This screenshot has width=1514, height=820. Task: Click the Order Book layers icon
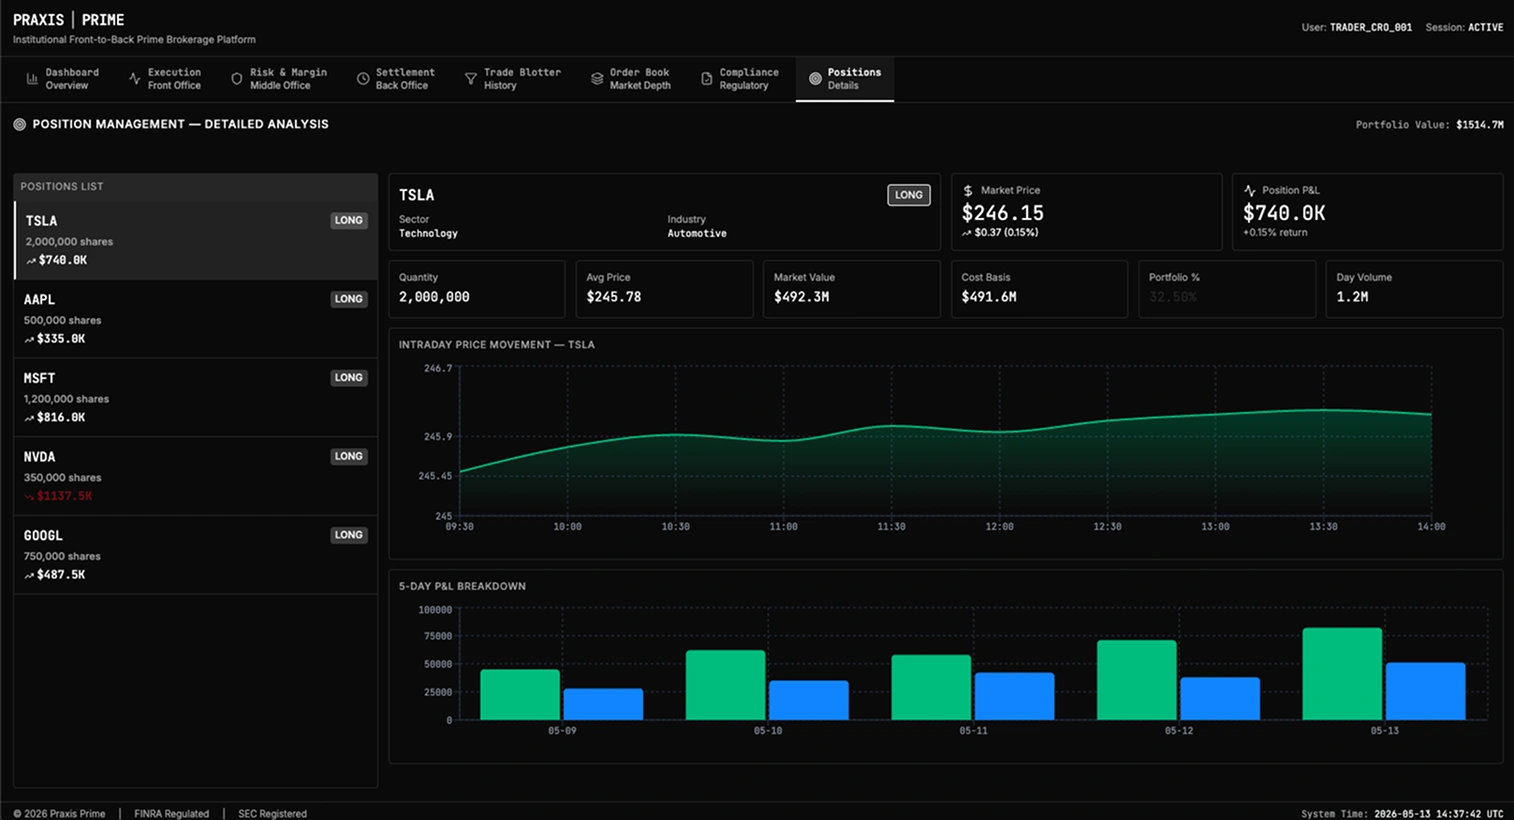pos(596,78)
